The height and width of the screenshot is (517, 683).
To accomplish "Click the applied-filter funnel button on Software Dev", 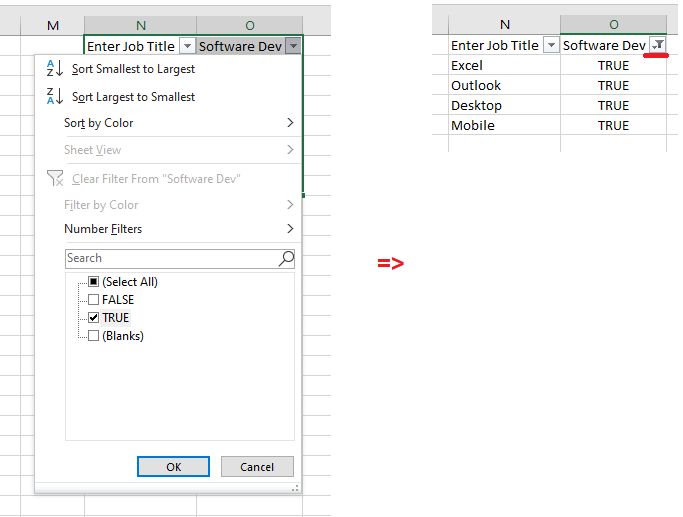I will click(658, 45).
